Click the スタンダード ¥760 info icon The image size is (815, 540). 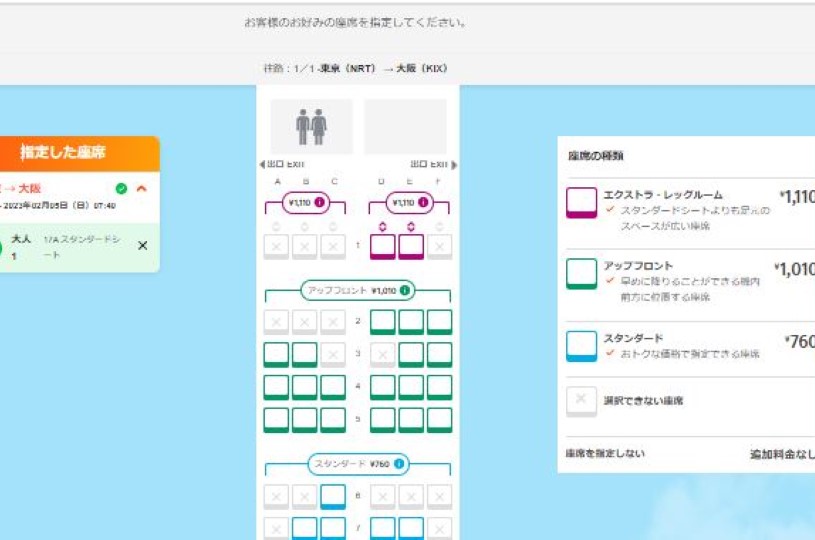[x=399, y=464]
